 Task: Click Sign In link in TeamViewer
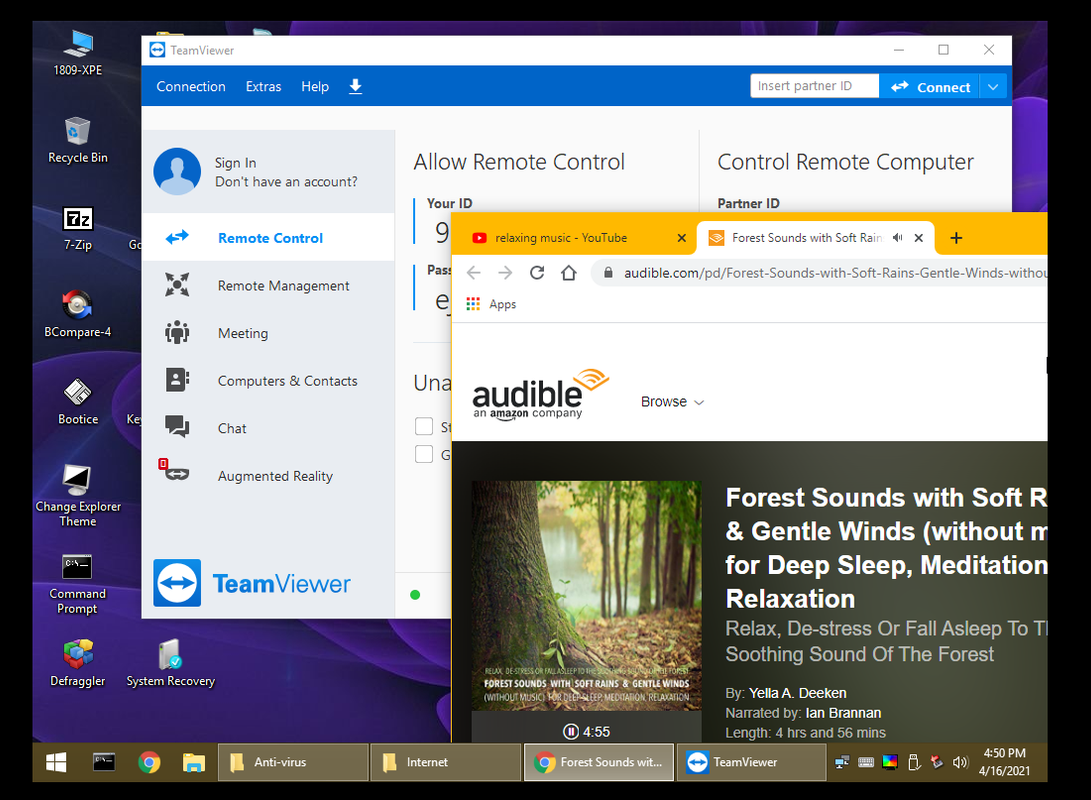(235, 163)
